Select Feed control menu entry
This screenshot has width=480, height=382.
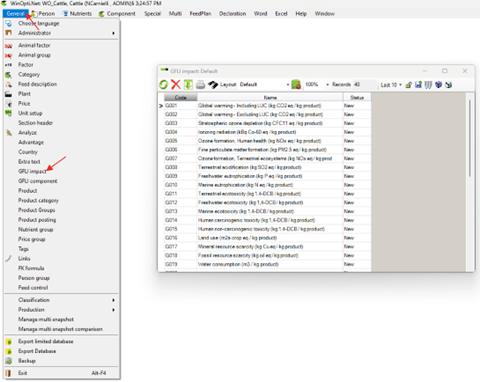[x=33, y=288]
